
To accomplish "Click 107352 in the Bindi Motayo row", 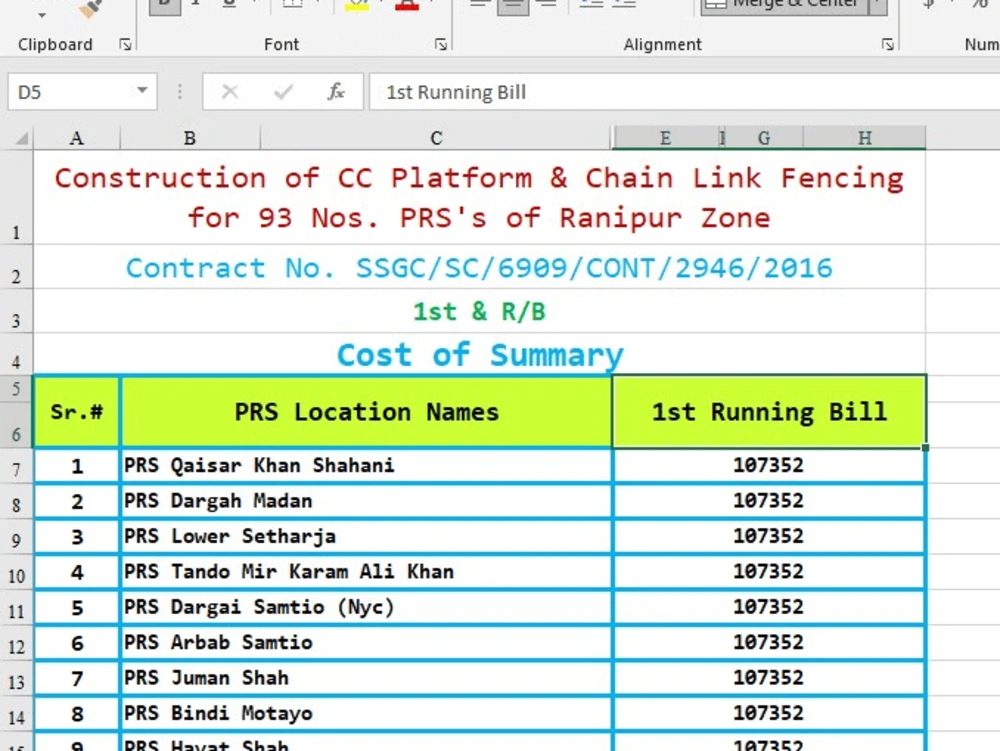I will pyautogui.click(x=768, y=713).
